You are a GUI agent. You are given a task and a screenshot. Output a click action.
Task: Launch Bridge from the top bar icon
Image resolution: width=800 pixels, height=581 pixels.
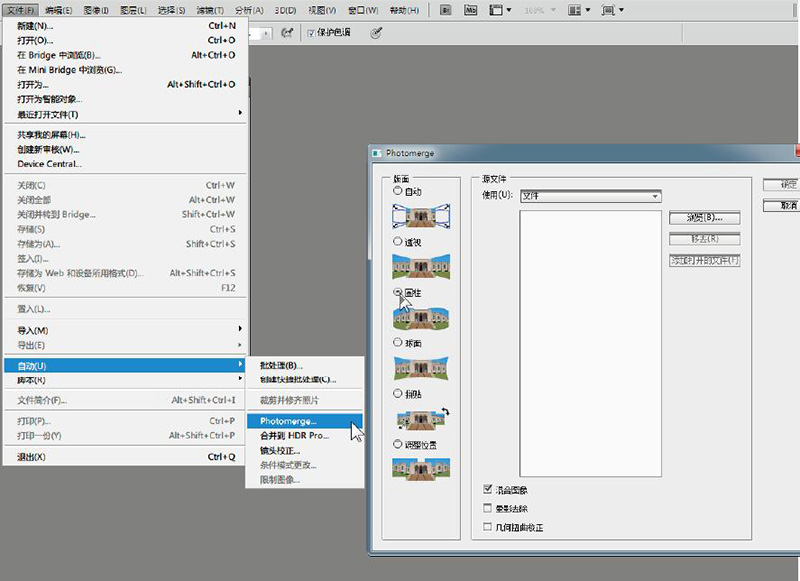click(444, 9)
